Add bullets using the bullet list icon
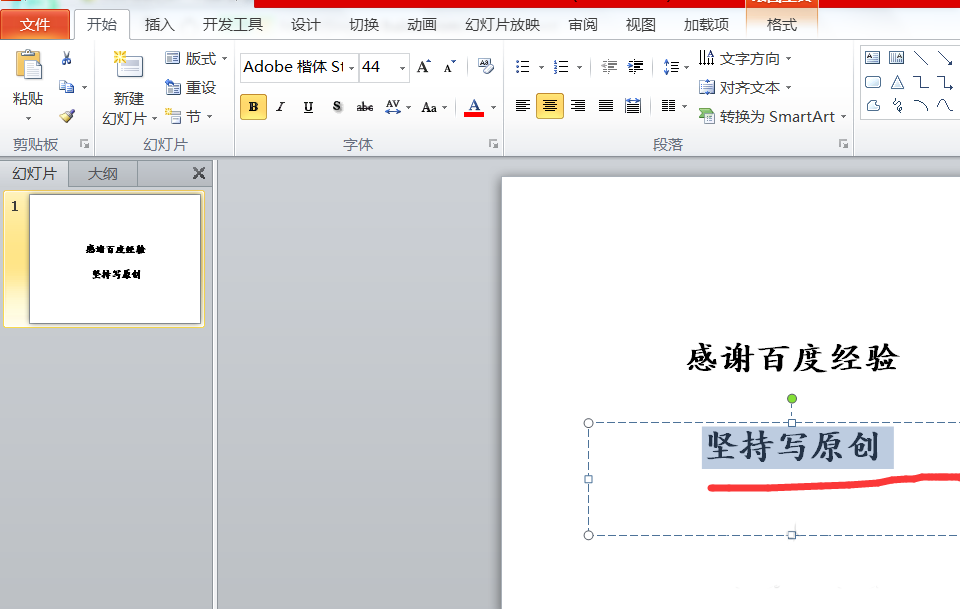 [523, 66]
